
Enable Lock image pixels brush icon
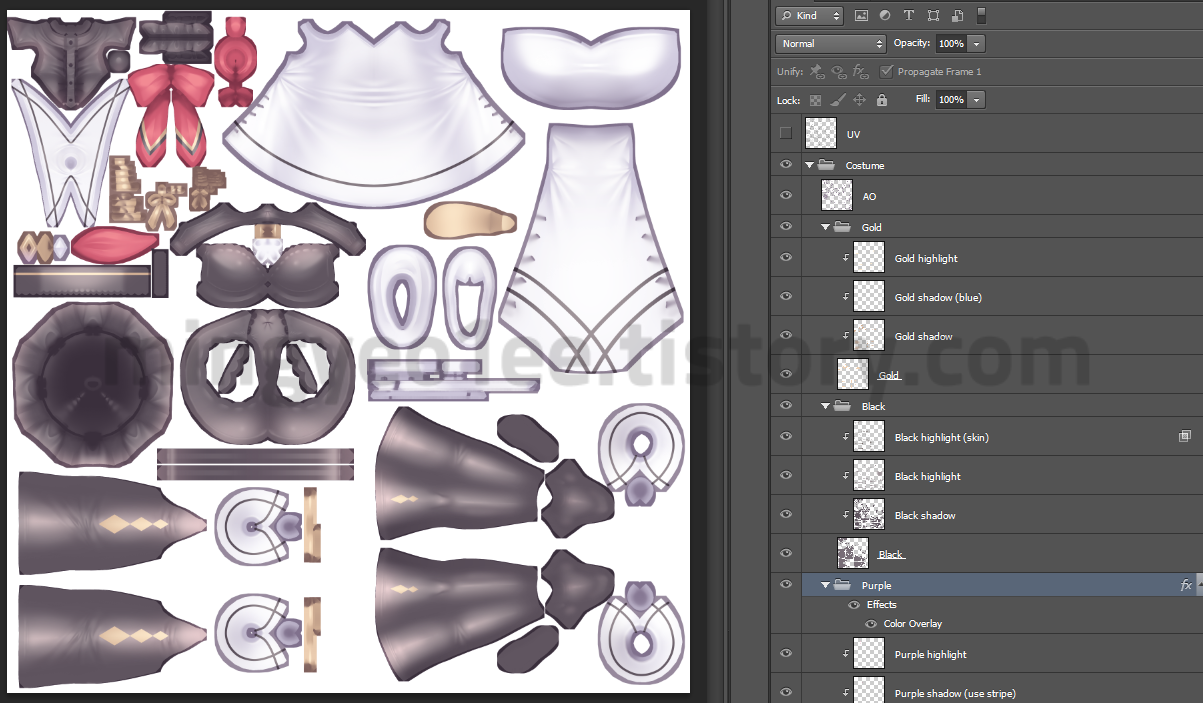[838, 100]
